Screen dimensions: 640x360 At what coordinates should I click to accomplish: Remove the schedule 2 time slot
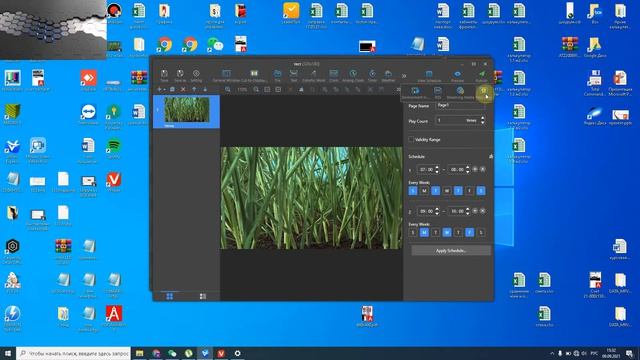tap(482, 211)
